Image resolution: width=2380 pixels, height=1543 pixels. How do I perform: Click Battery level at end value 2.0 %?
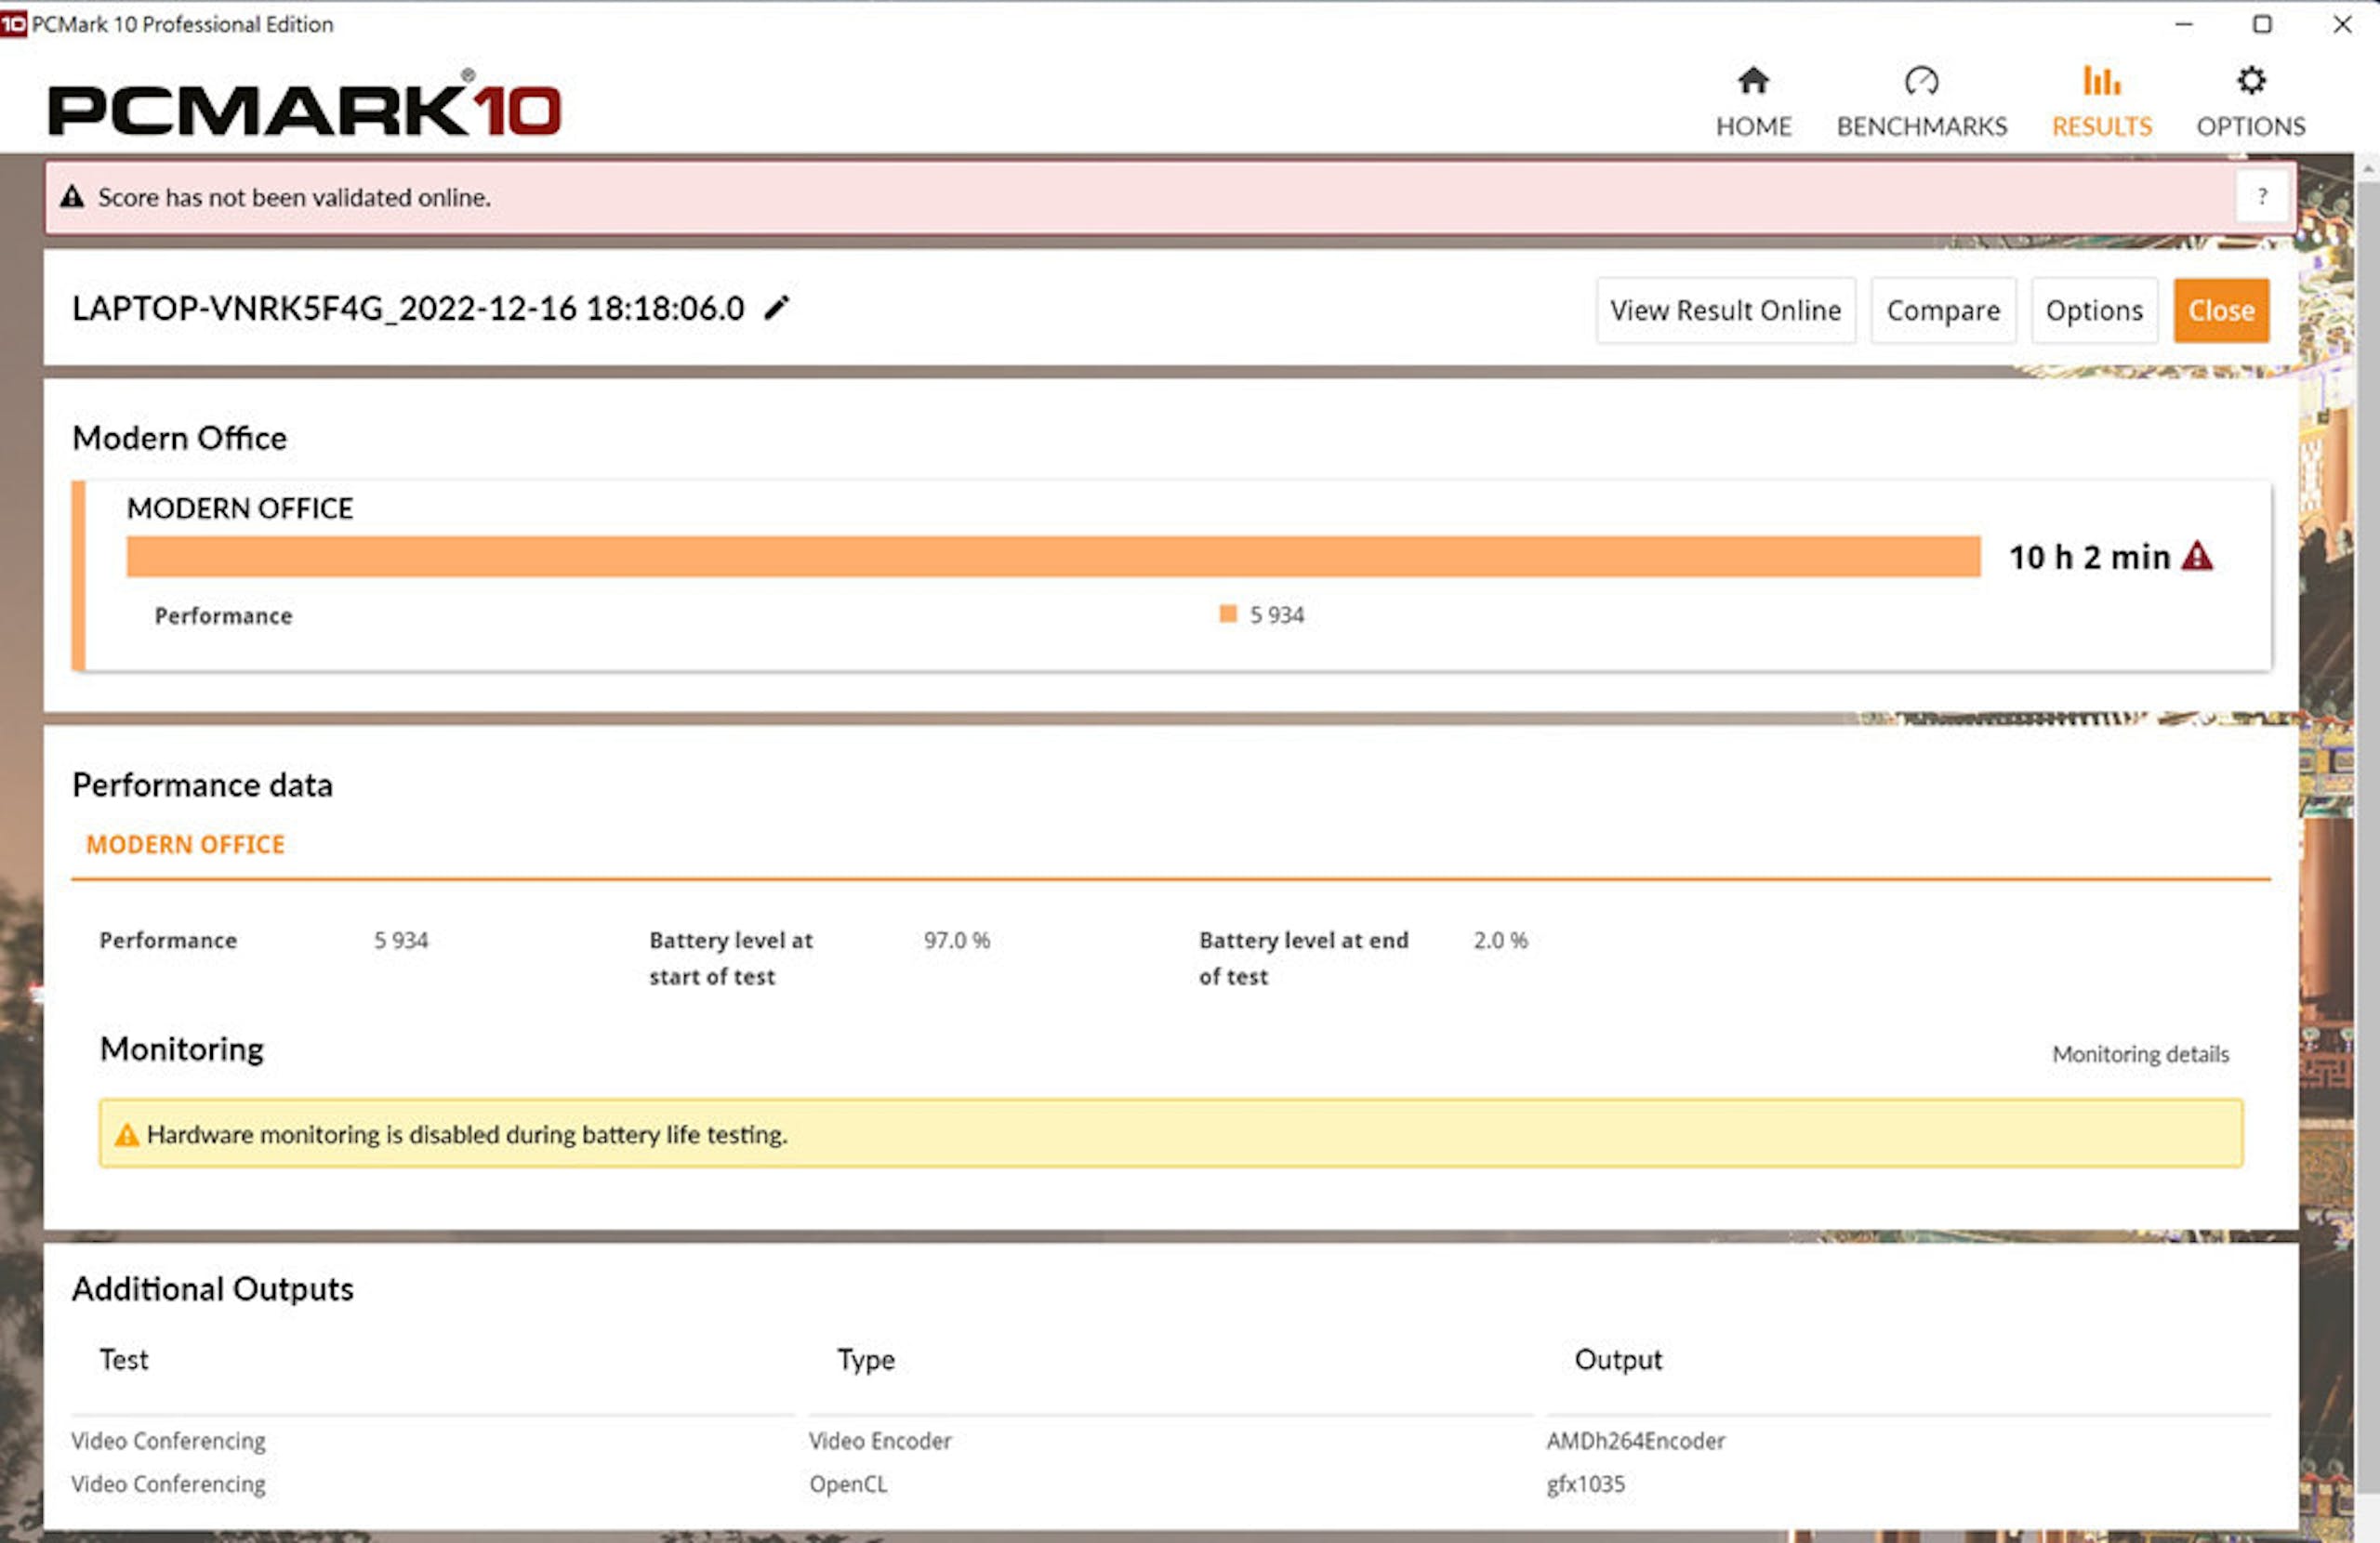tap(1500, 940)
